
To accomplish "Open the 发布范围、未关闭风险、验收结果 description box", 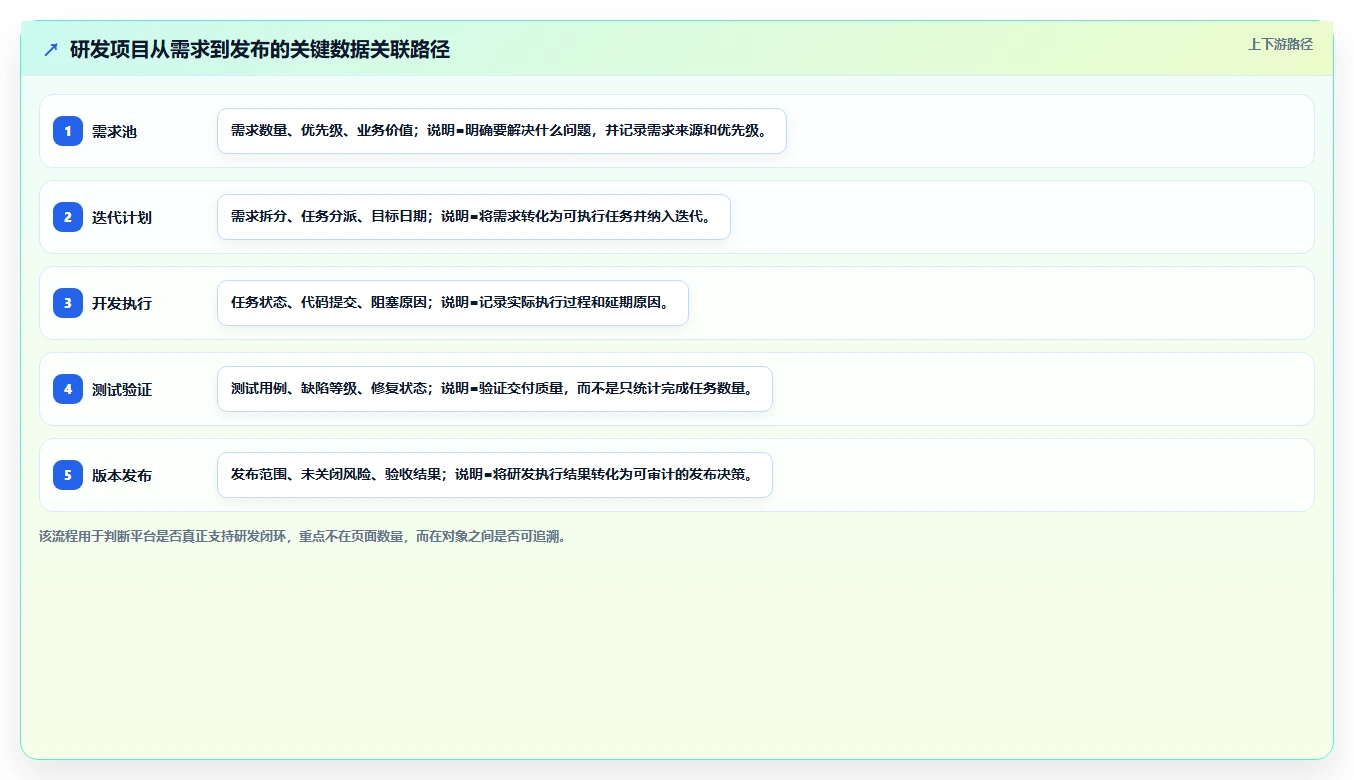I will [495, 475].
